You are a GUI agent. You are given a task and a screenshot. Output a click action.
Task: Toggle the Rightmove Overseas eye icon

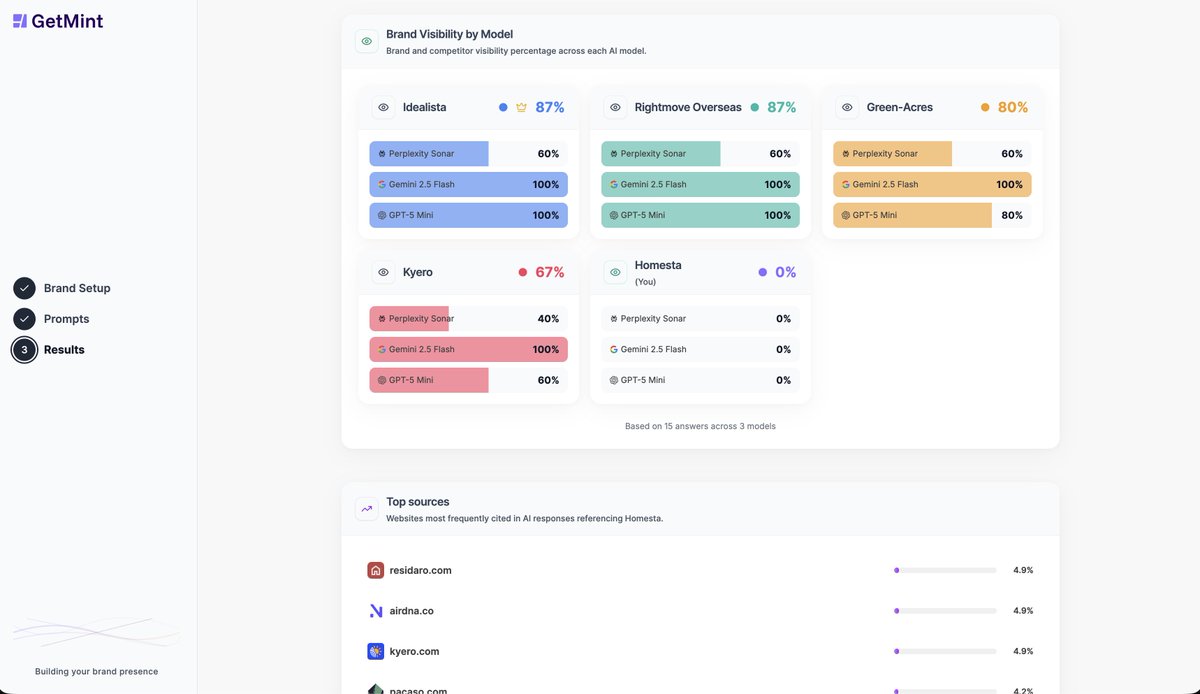(x=615, y=107)
